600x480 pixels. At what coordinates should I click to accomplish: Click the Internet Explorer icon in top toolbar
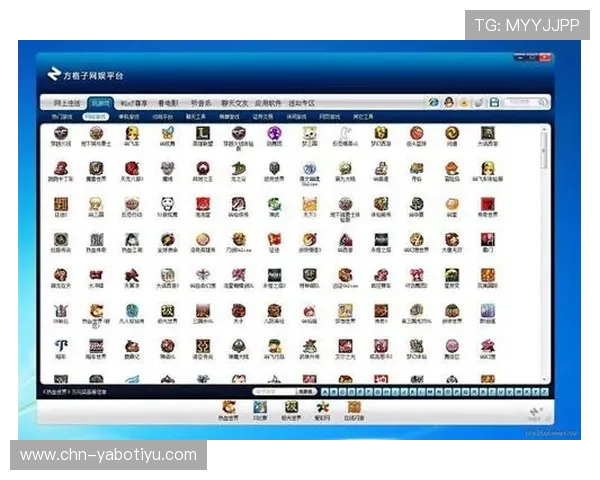433,102
